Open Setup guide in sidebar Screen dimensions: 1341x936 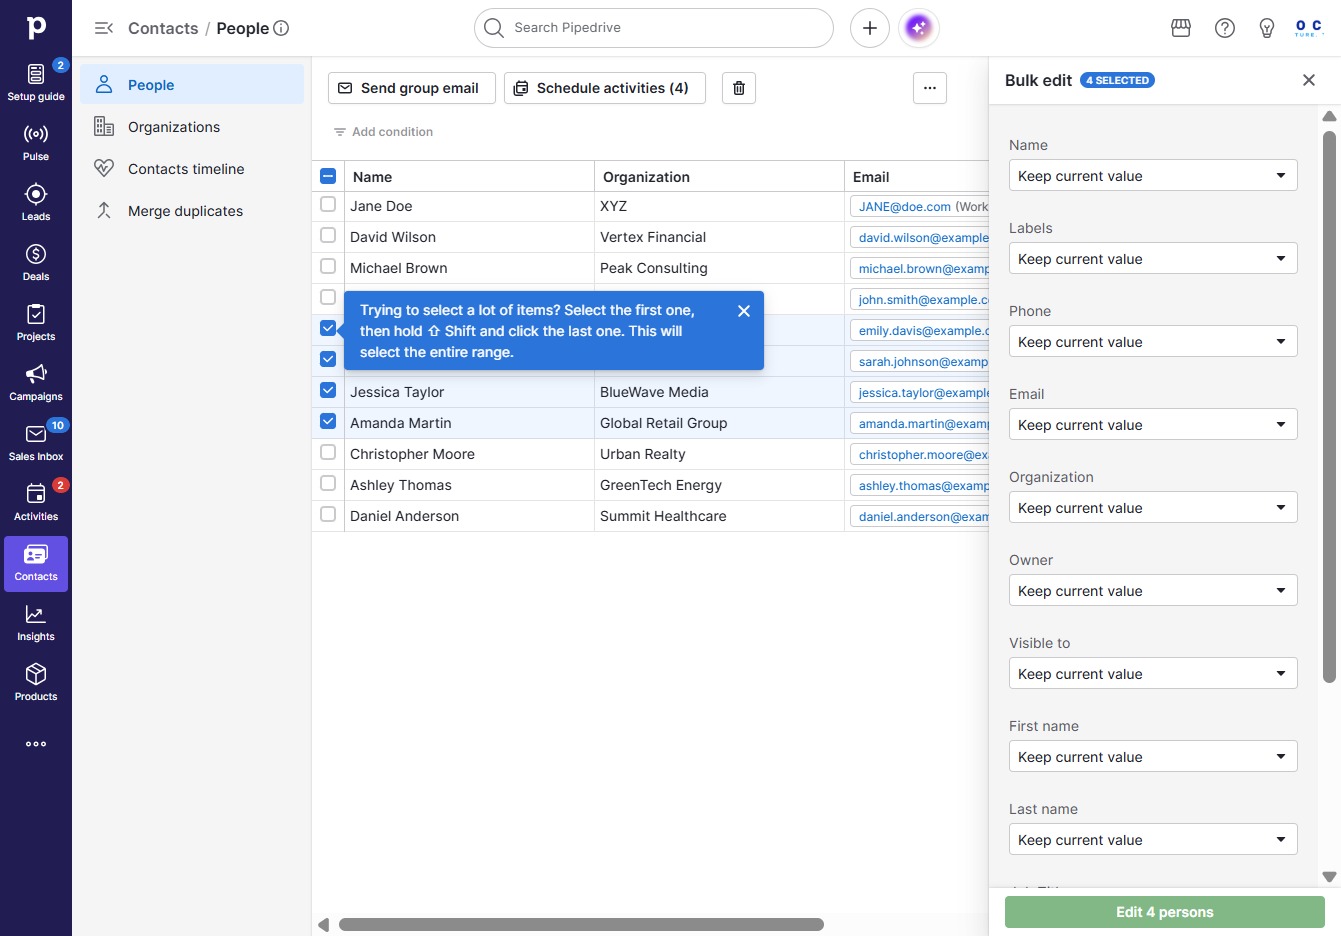pos(36,82)
